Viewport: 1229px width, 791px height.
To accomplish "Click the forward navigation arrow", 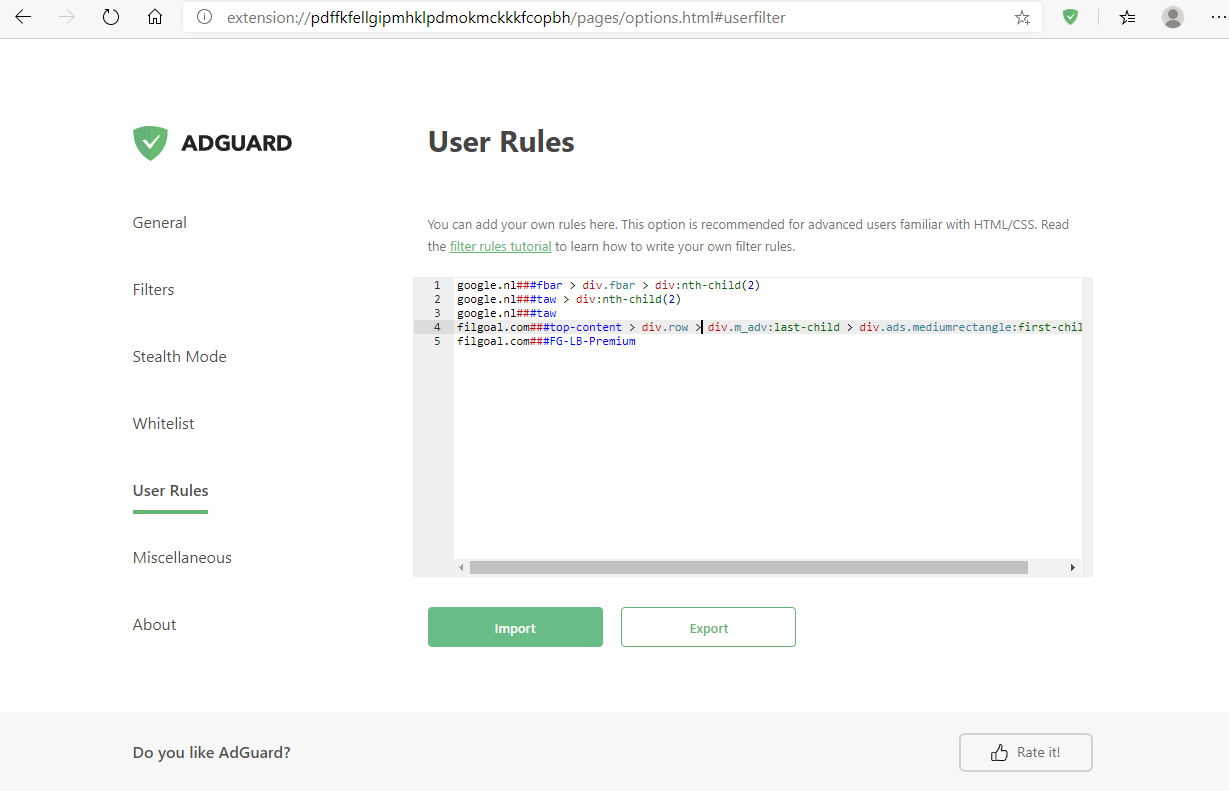I will 67,17.
